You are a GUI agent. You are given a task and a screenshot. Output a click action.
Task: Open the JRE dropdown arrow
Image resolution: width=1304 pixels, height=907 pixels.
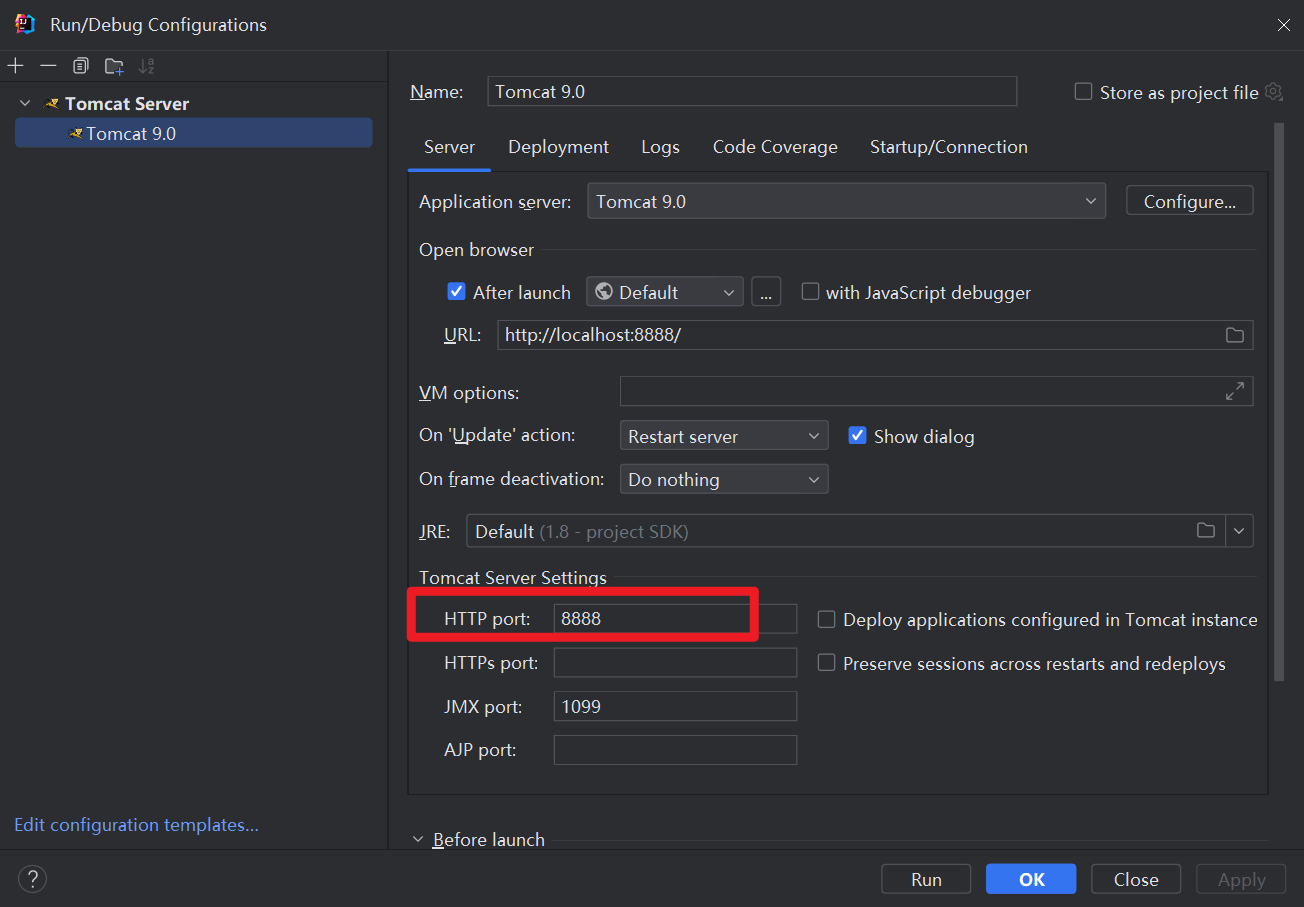coord(1240,531)
